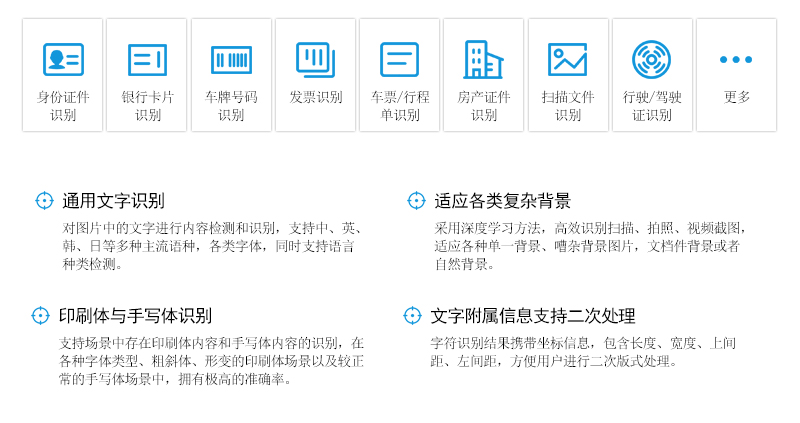Click the 更多 text label
The image size is (800, 423).
736,98
